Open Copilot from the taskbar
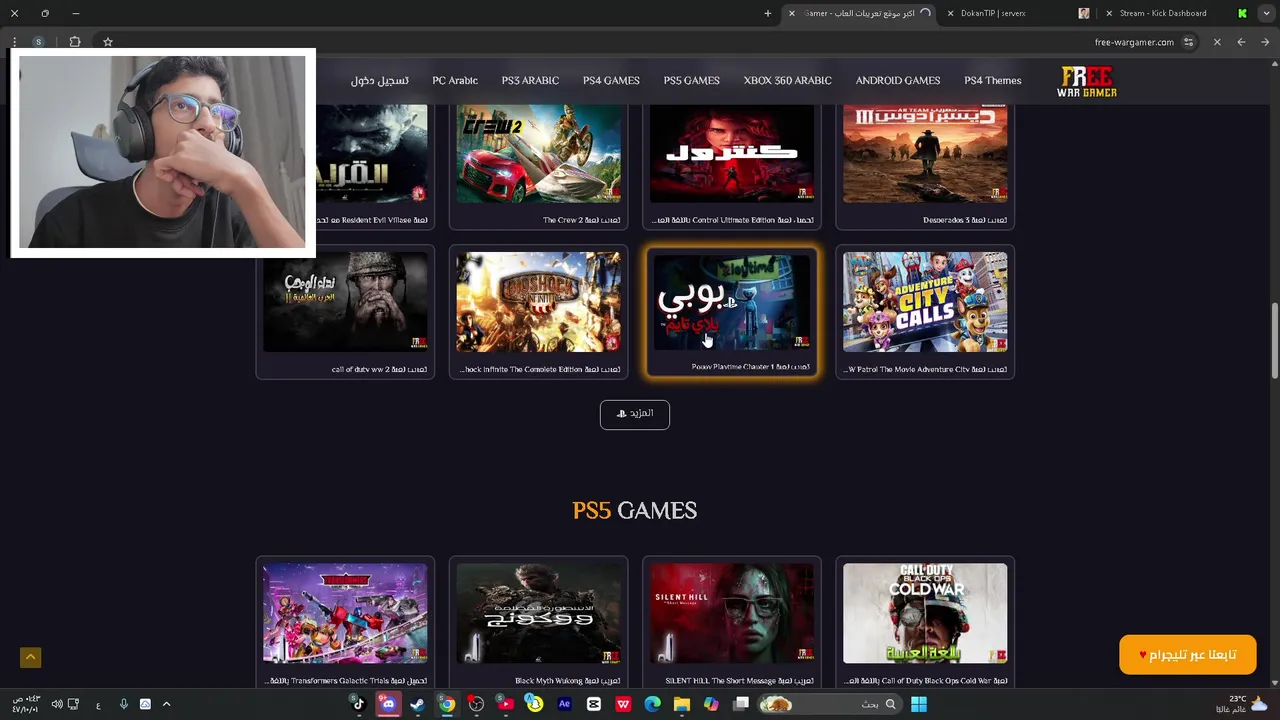 [711, 704]
